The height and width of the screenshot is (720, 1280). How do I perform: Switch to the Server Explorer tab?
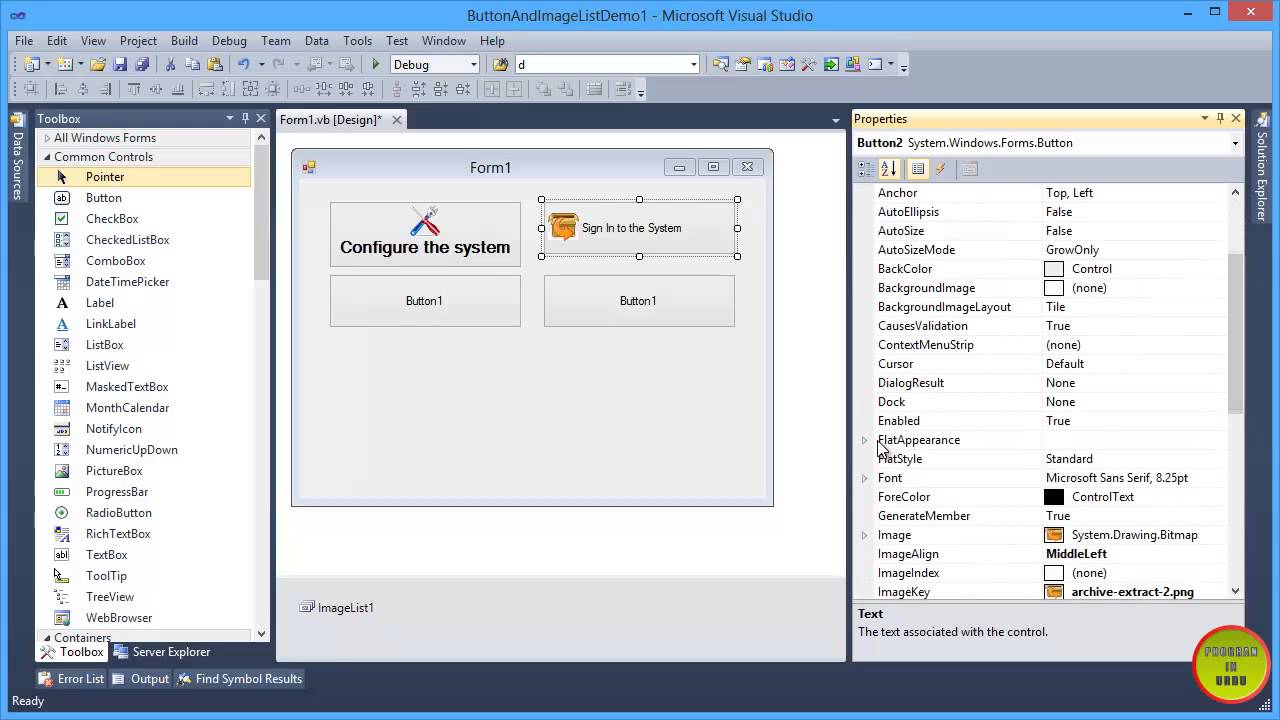(x=162, y=652)
